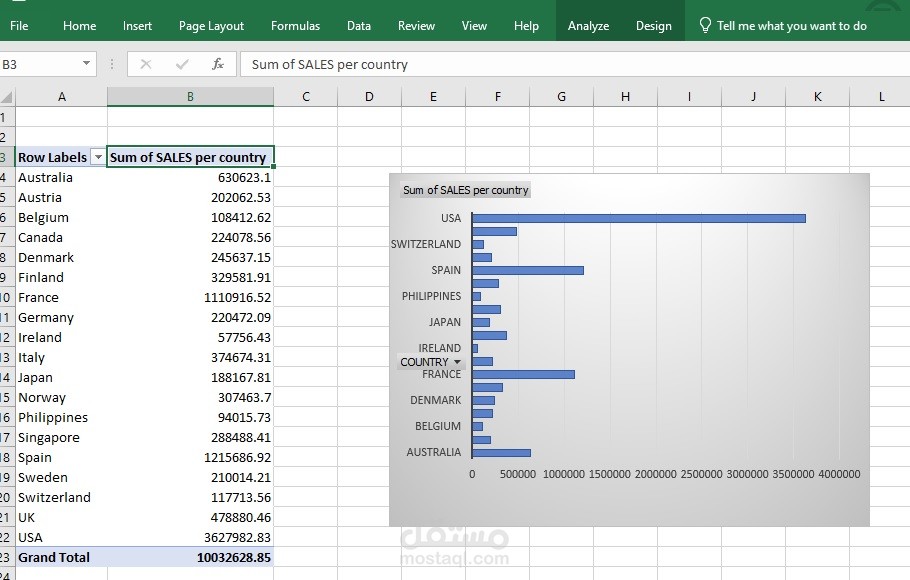Click the Cancel (X) formula bar icon

click(x=146, y=64)
